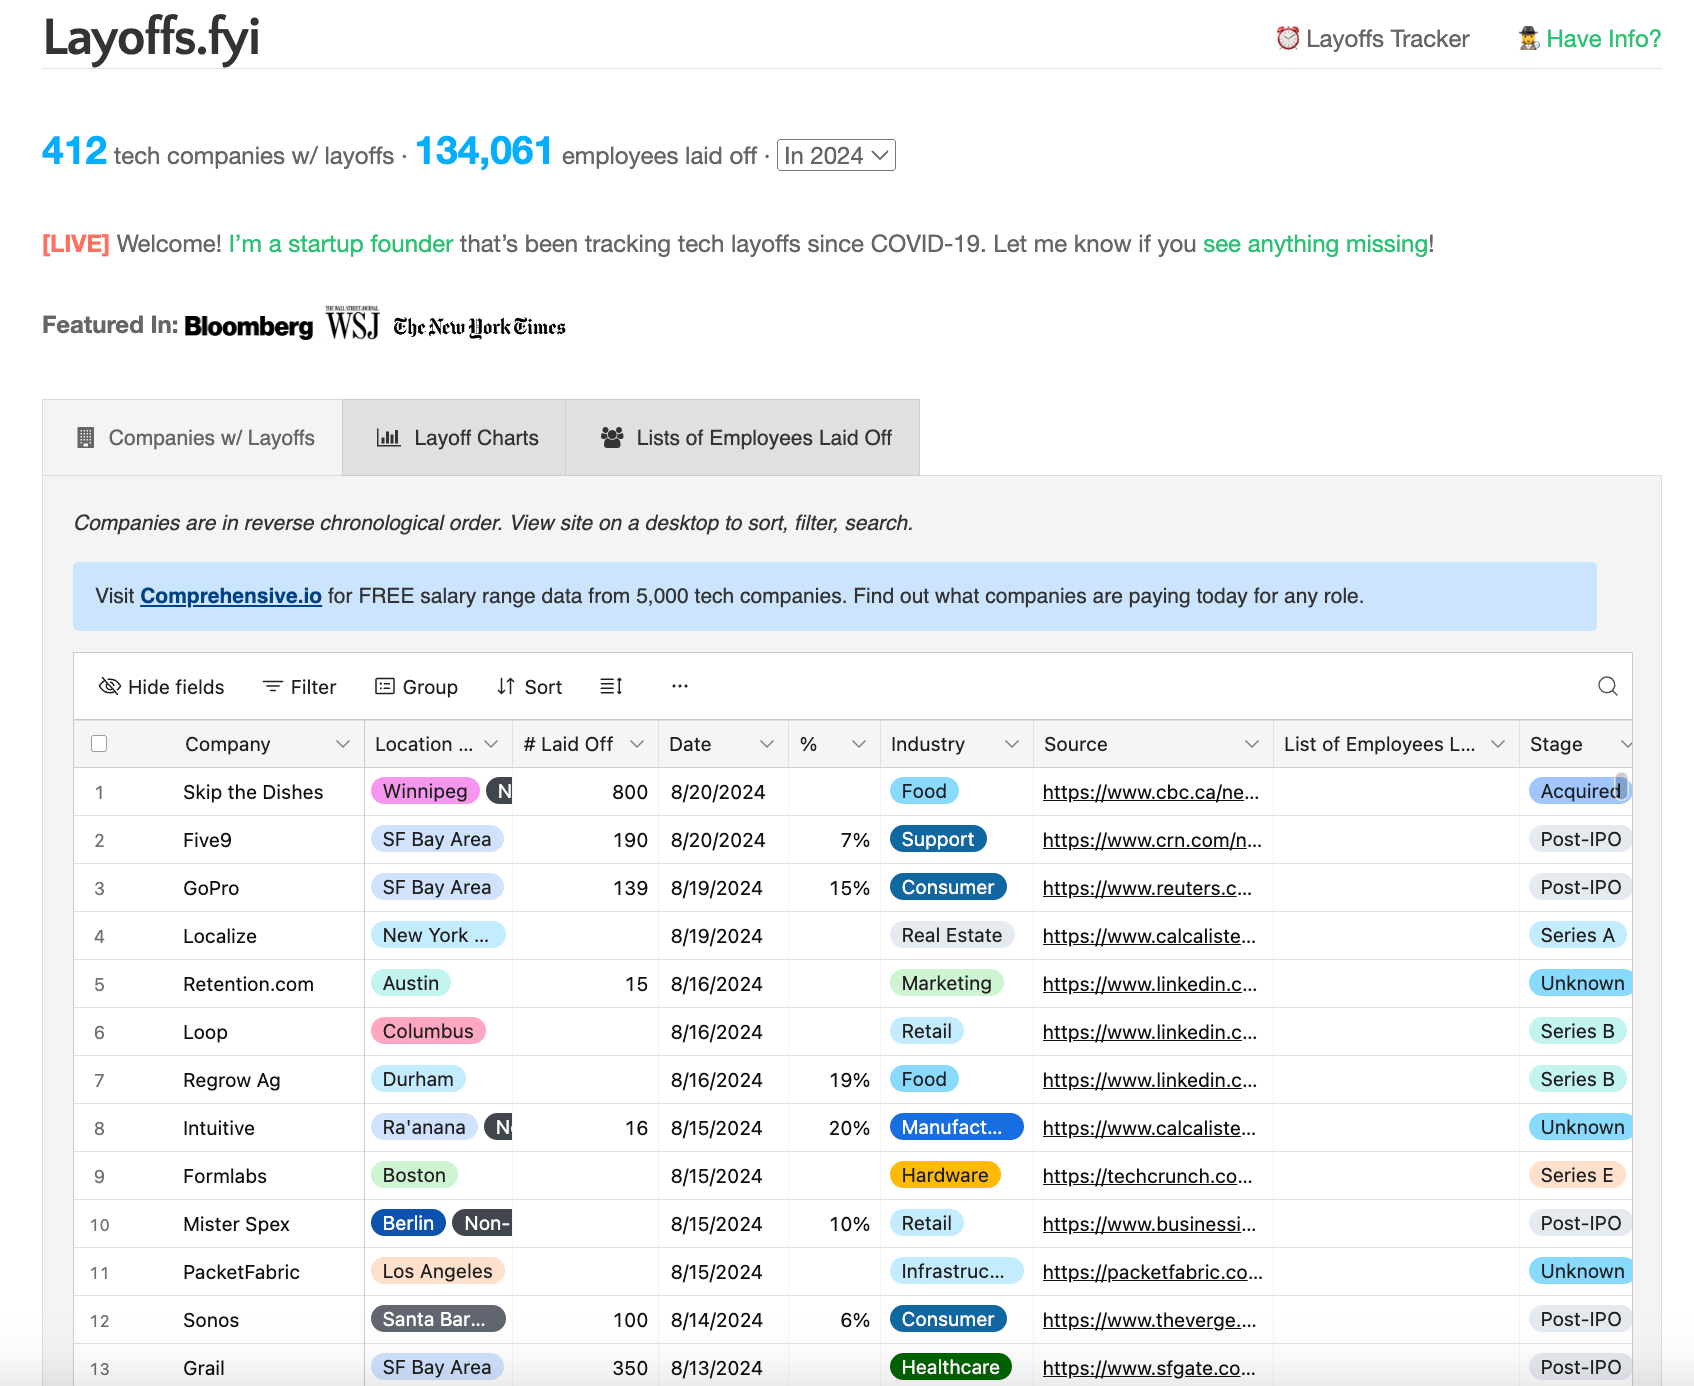Click the Layoffs.fyi site logo
The height and width of the screenshot is (1386, 1694).
pos(152,38)
